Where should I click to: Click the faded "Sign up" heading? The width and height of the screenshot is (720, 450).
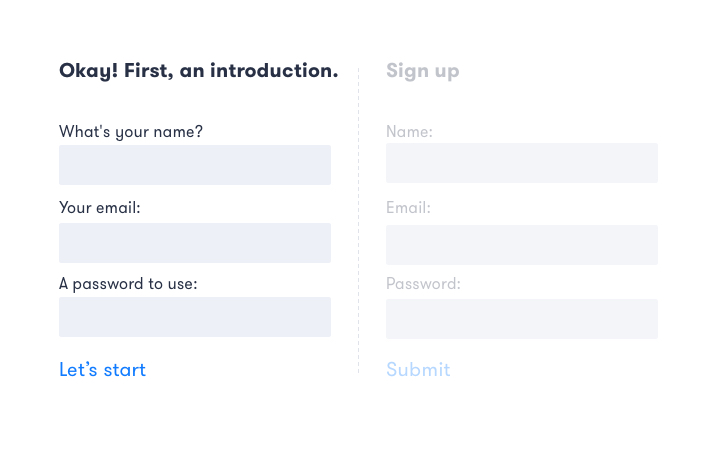click(422, 71)
